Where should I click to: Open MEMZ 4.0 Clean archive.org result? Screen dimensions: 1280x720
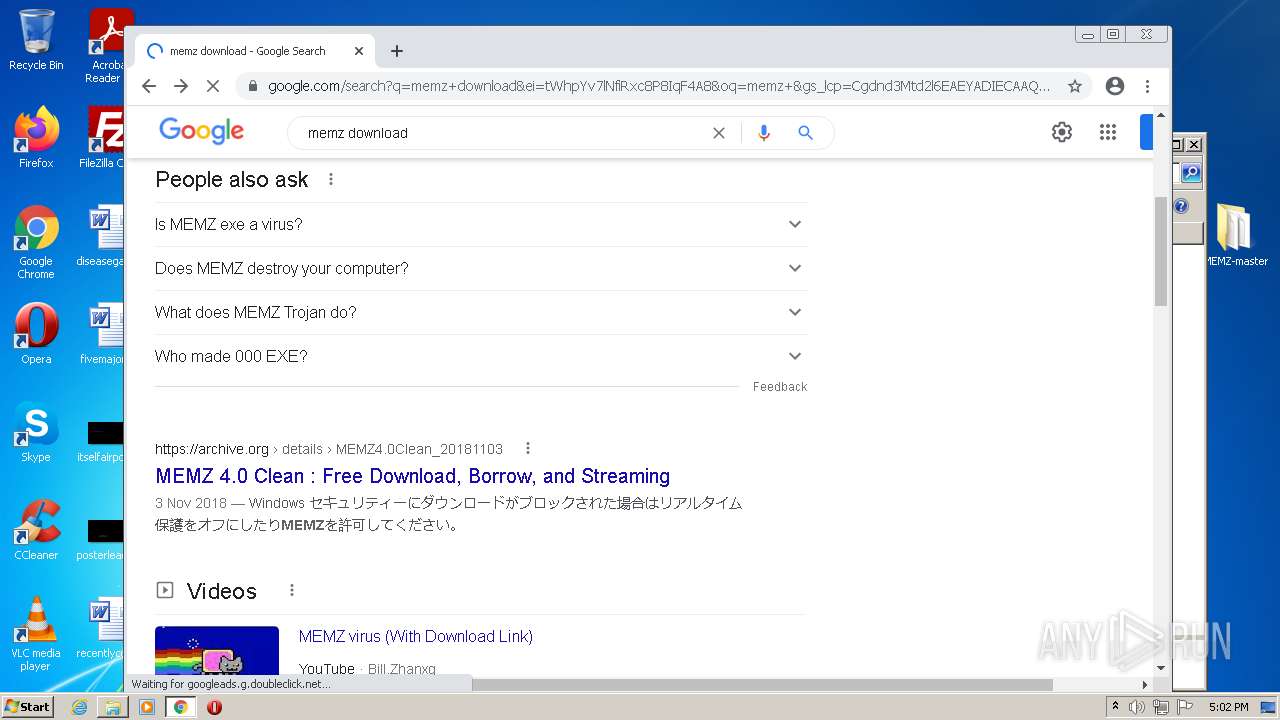click(x=412, y=476)
